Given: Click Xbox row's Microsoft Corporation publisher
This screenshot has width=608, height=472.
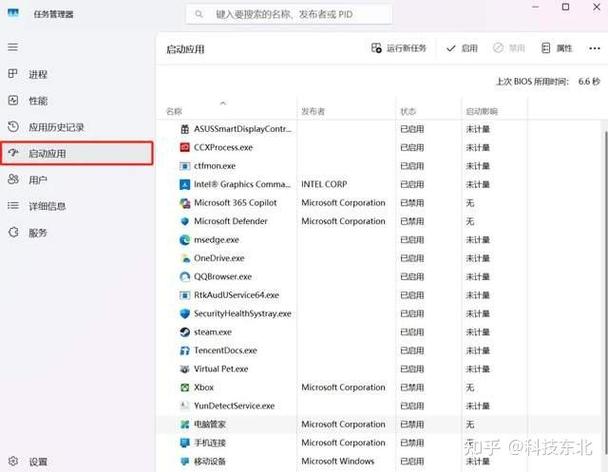Looking at the screenshot, I should (343, 387).
